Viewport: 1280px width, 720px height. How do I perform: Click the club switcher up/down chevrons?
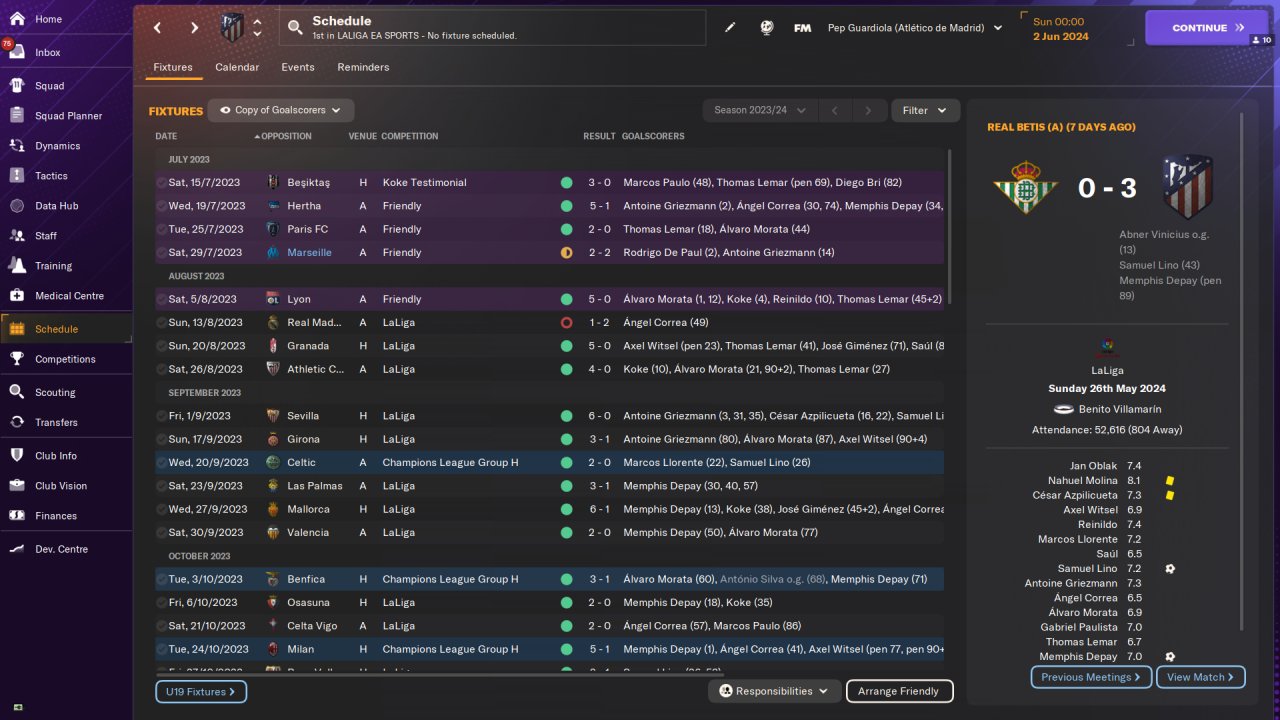pyautogui.click(x=257, y=28)
